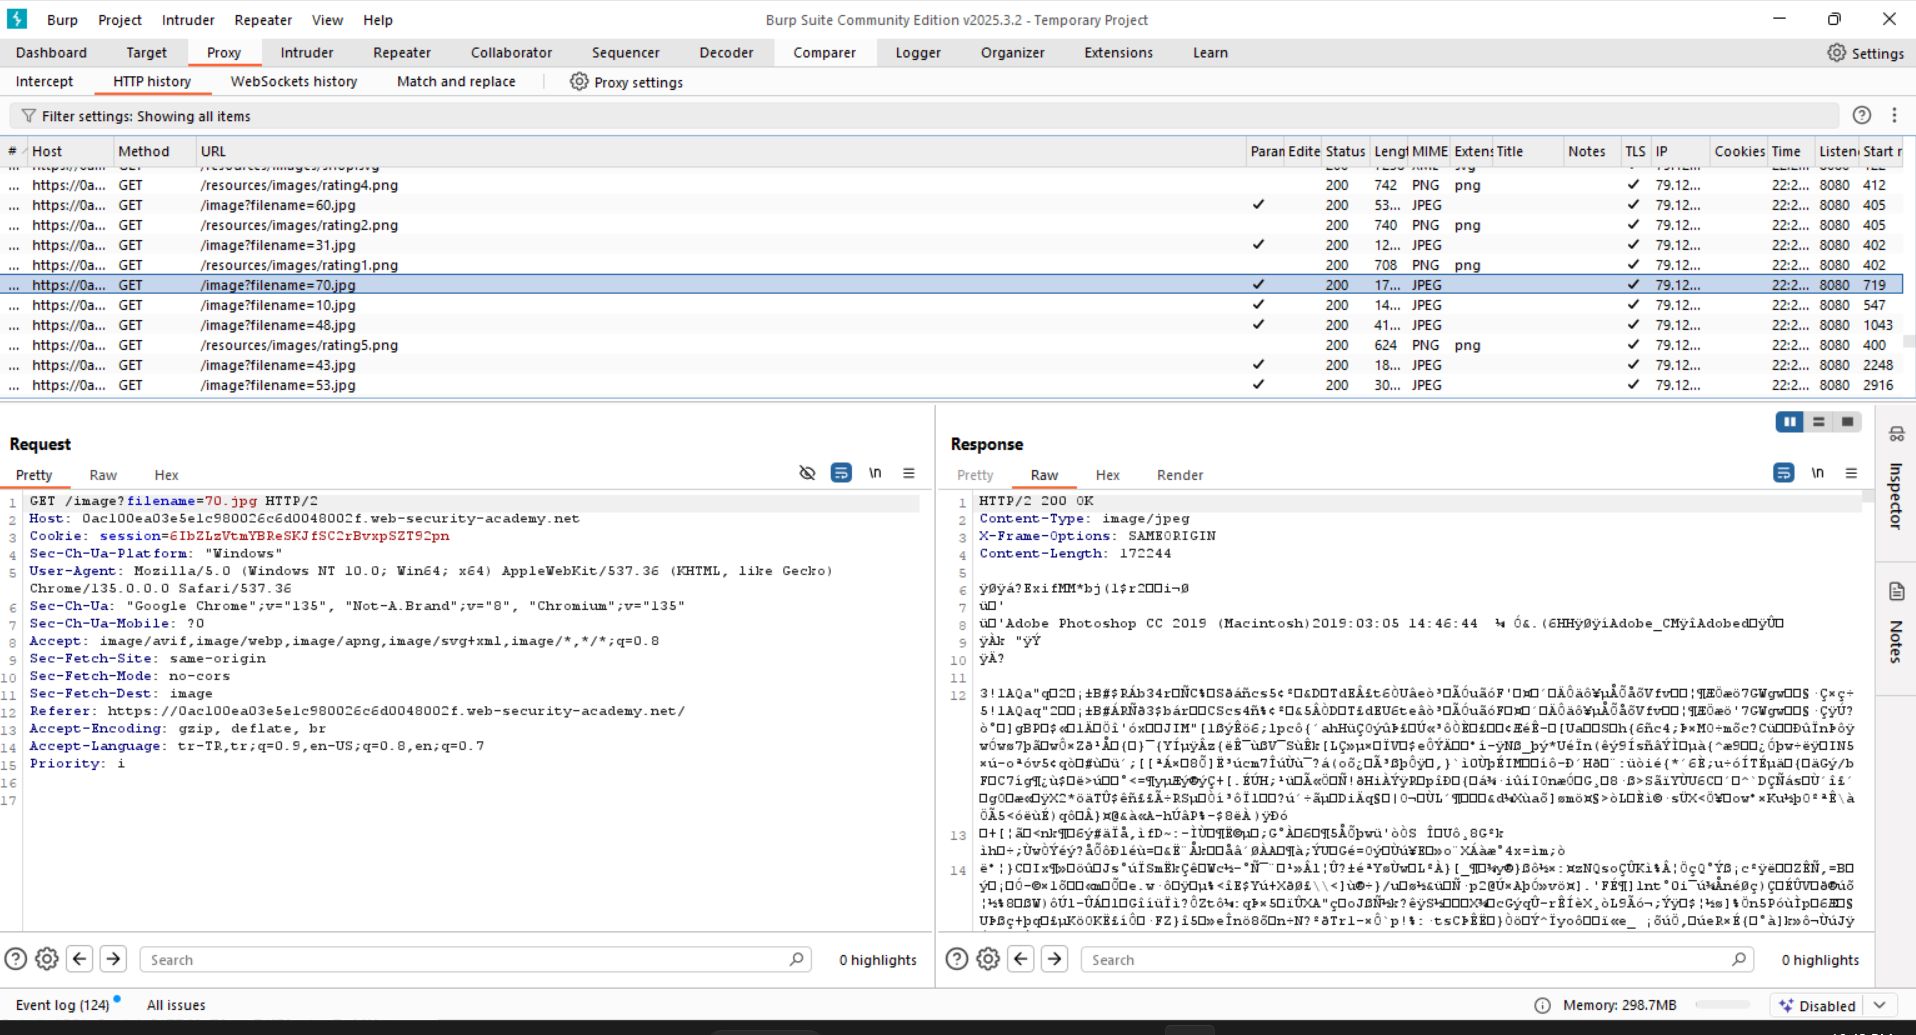This screenshot has height=1035, width=1916.
Task: Select the Render tab in Response pane
Action: pos(1180,475)
